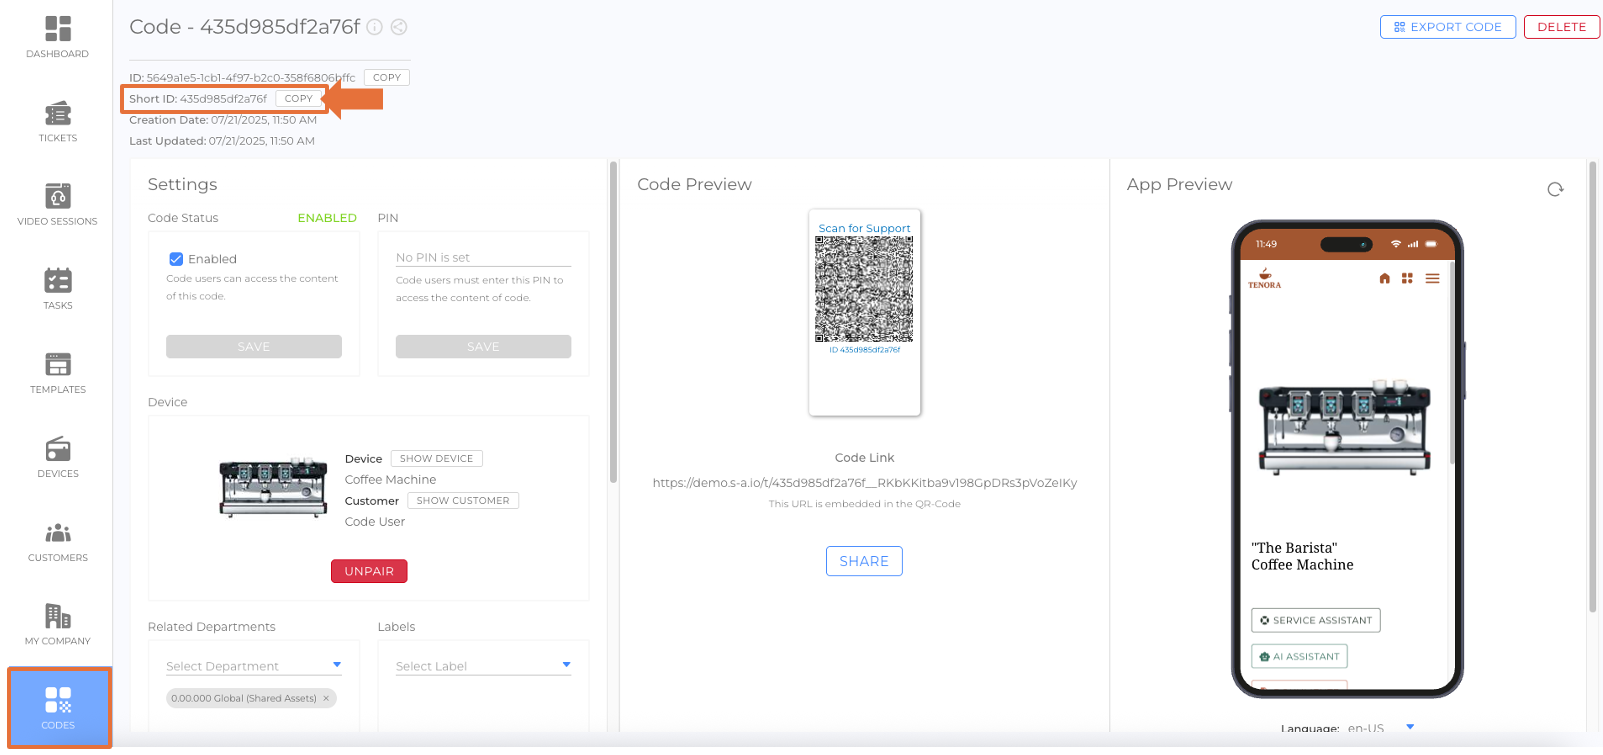Screen dimensions: 1603x755
Task: Open the Customers sidebar icon
Action: tap(58, 540)
